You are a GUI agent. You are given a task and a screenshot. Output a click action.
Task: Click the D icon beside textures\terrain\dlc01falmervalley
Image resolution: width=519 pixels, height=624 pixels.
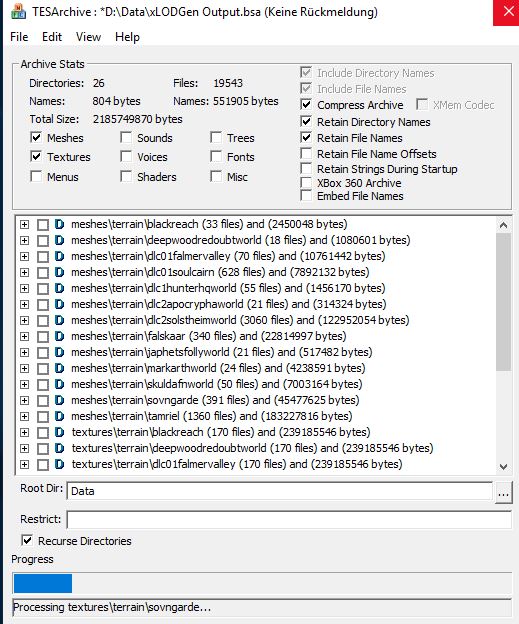click(59, 464)
